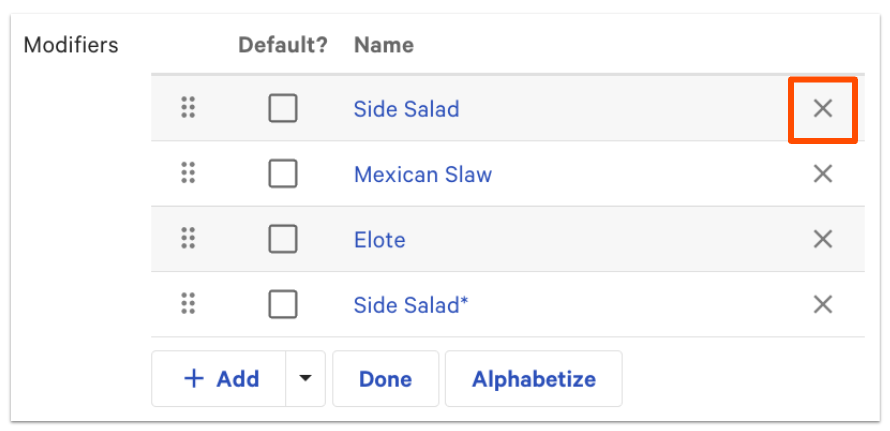Click the Side Salad* drag handle
Screen dimensions: 890x431
[187, 304]
